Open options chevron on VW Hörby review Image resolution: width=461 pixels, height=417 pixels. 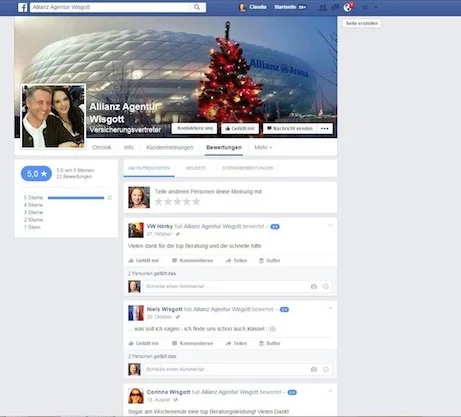click(x=330, y=226)
